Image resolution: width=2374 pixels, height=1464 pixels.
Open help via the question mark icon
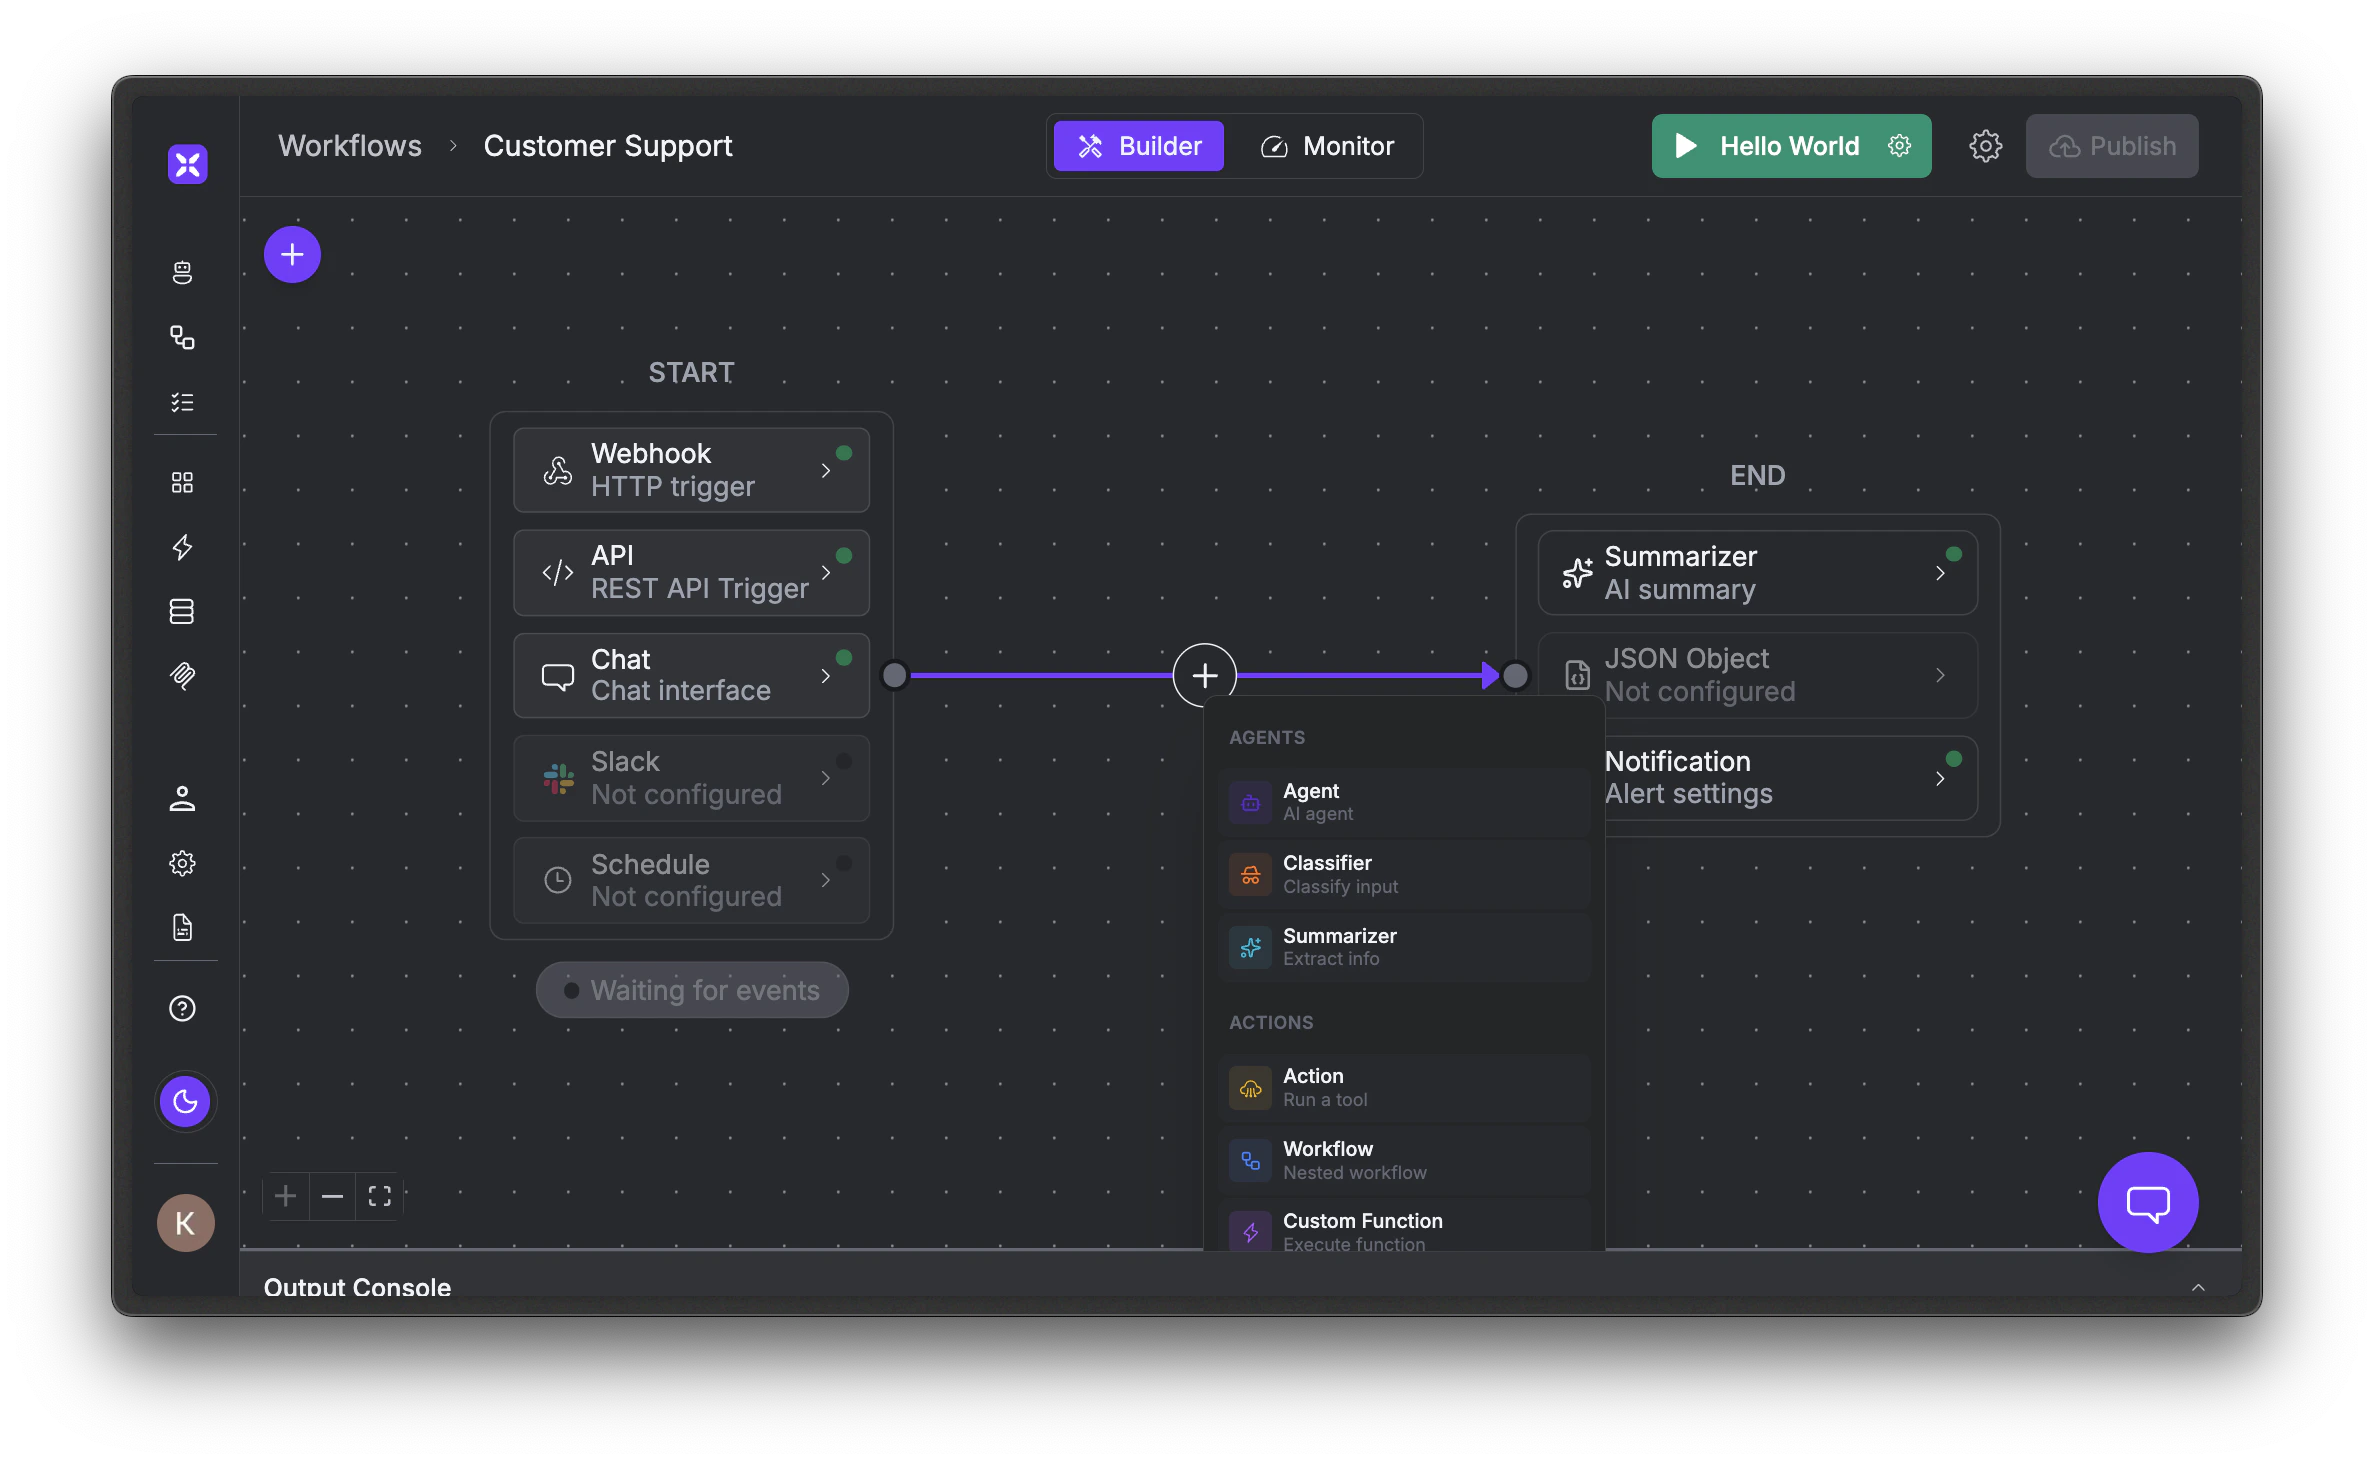[x=184, y=1008]
